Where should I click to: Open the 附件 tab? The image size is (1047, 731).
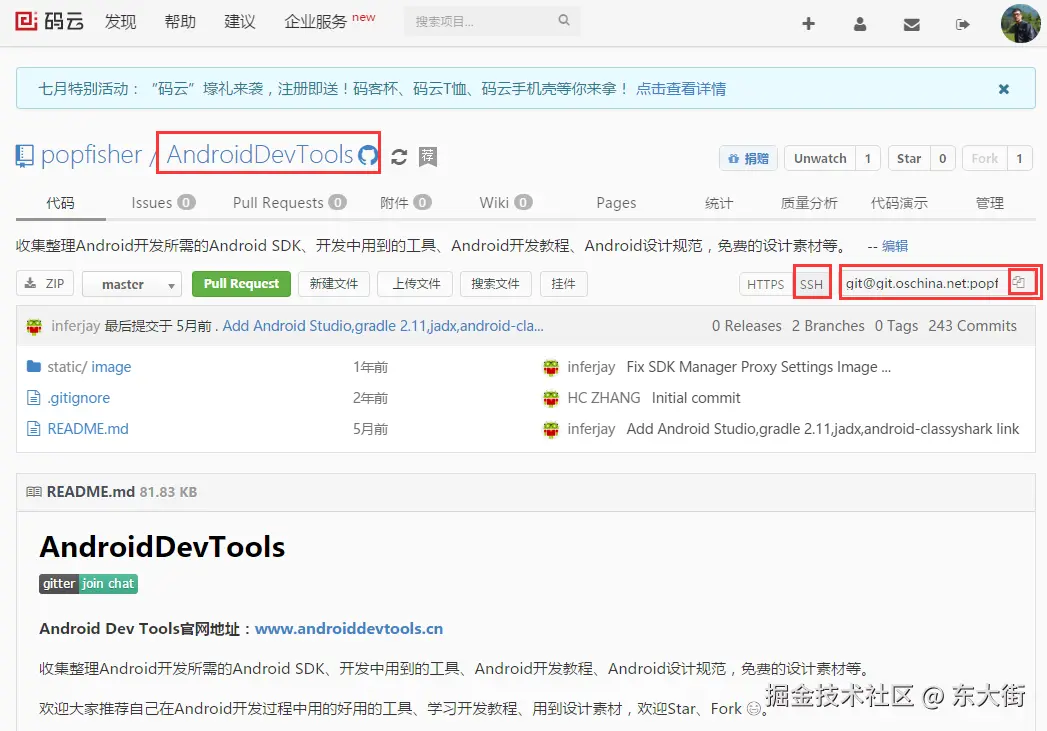405,202
